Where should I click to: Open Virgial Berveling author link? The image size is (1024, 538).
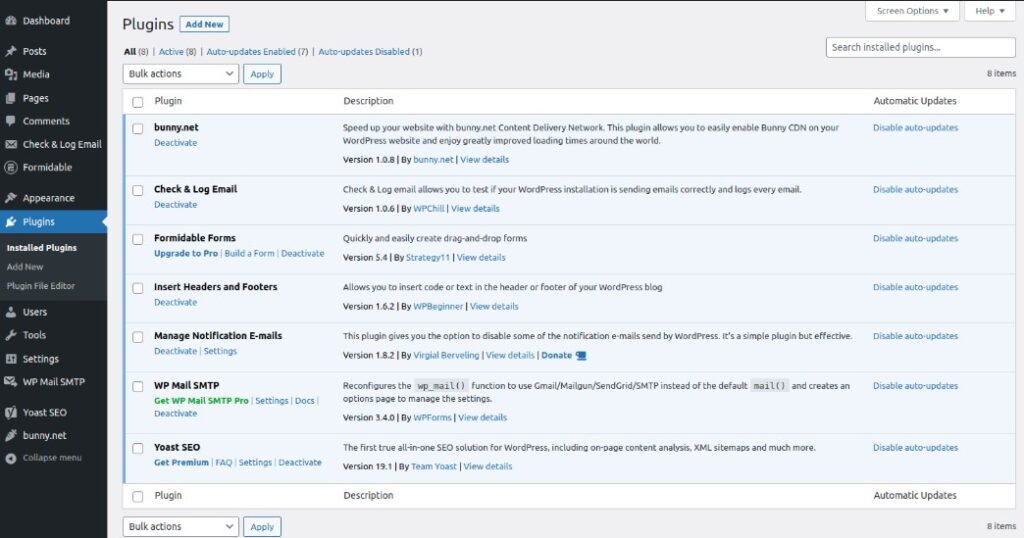click(447, 356)
